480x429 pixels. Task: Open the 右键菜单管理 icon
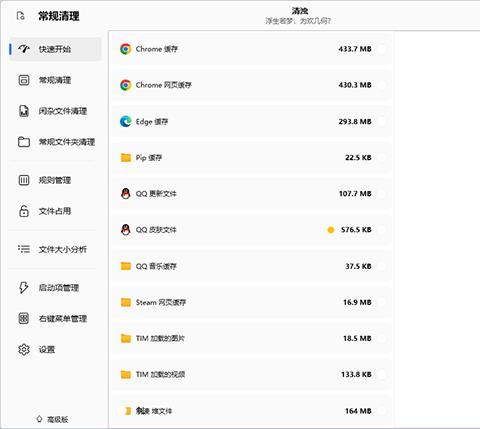click(24, 318)
